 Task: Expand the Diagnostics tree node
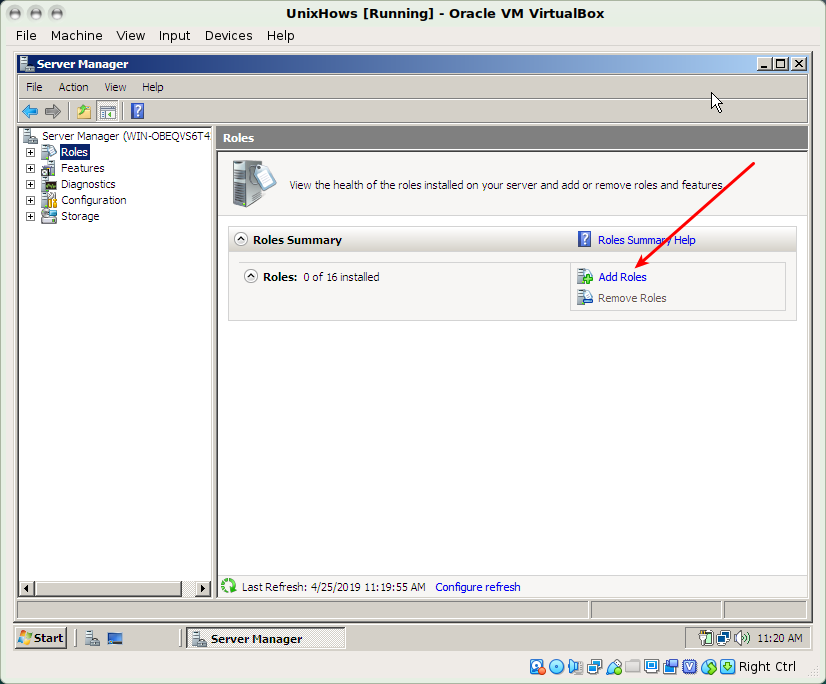click(x=31, y=184)
